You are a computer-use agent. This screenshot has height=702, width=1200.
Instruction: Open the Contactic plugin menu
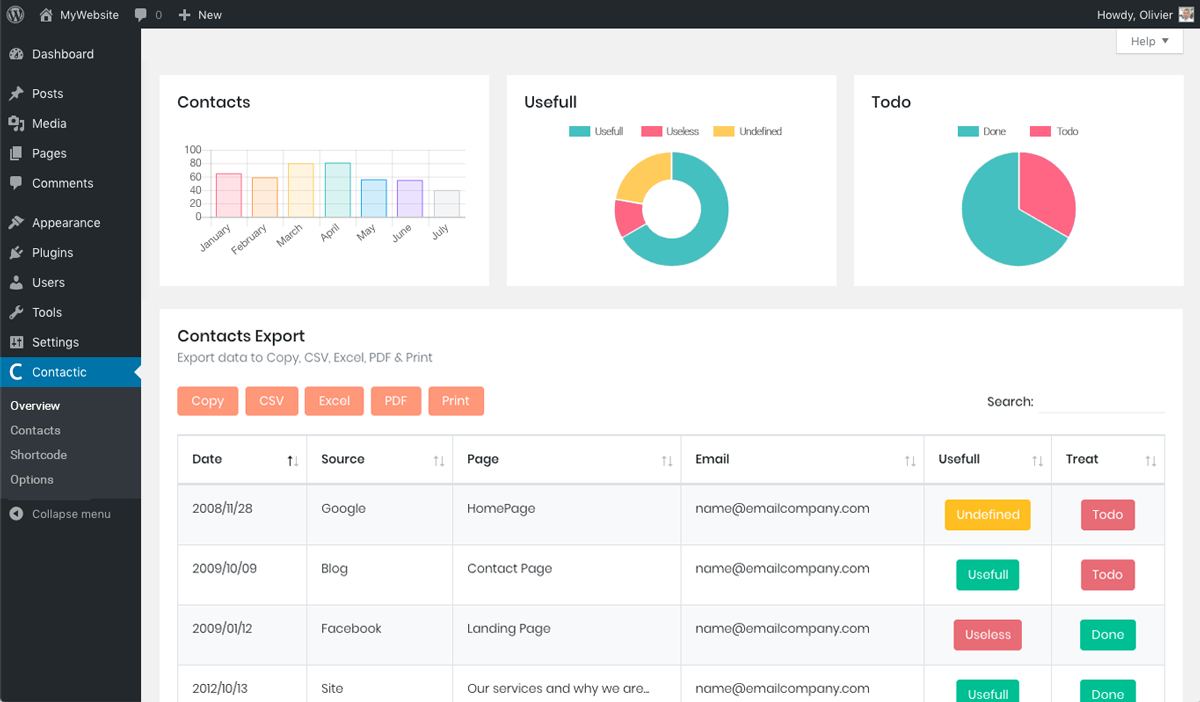(59, 372)
